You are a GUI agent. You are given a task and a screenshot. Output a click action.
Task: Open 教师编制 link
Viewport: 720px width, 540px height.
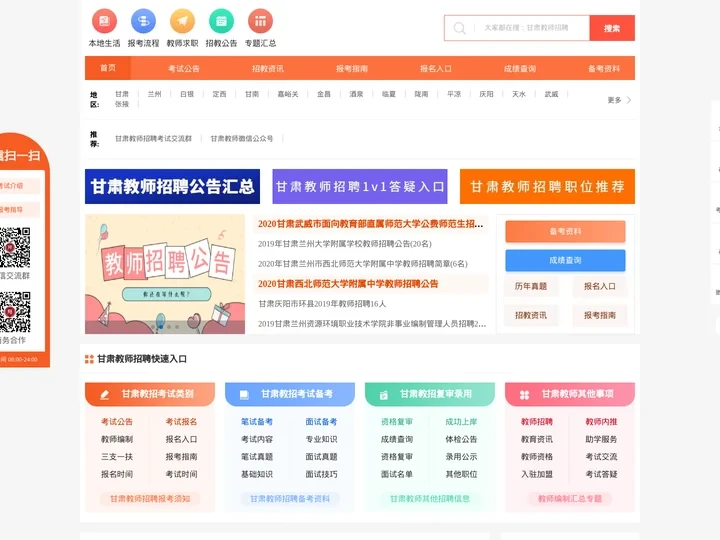point(117,439)
